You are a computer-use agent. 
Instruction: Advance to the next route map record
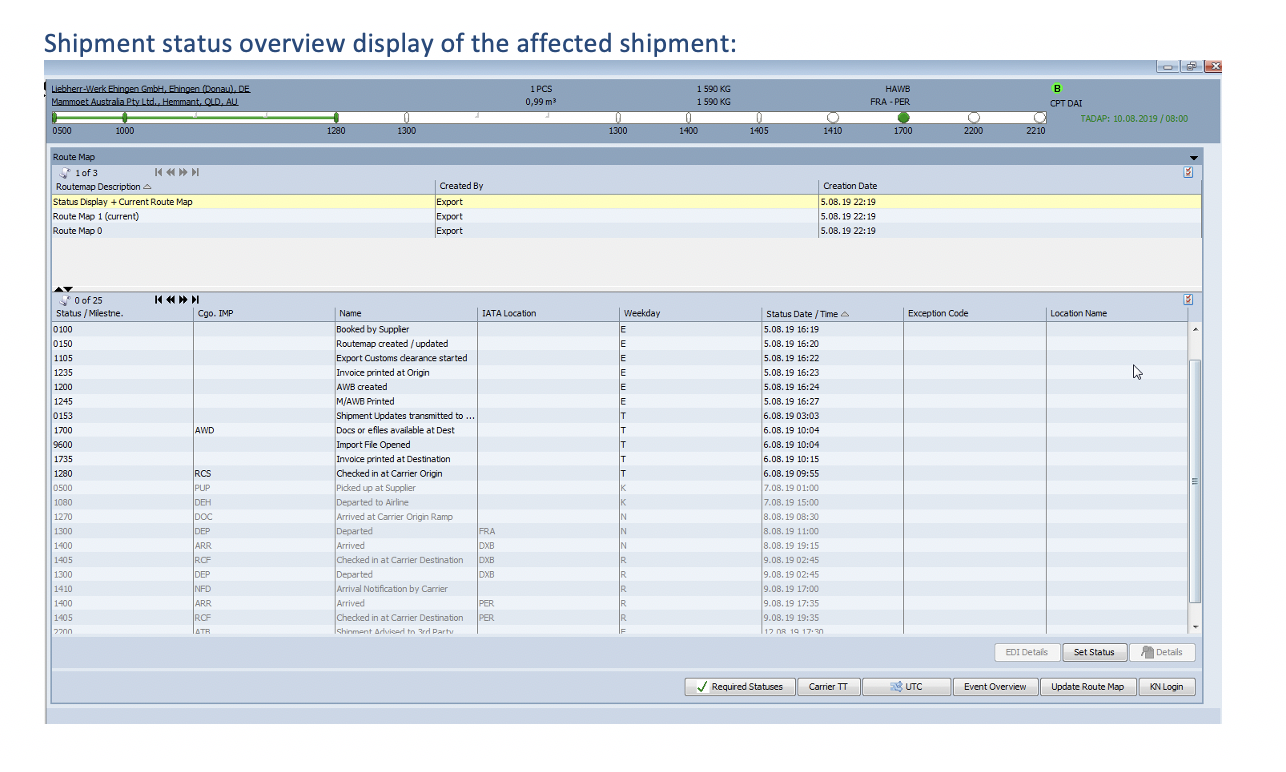click(183, 172)
